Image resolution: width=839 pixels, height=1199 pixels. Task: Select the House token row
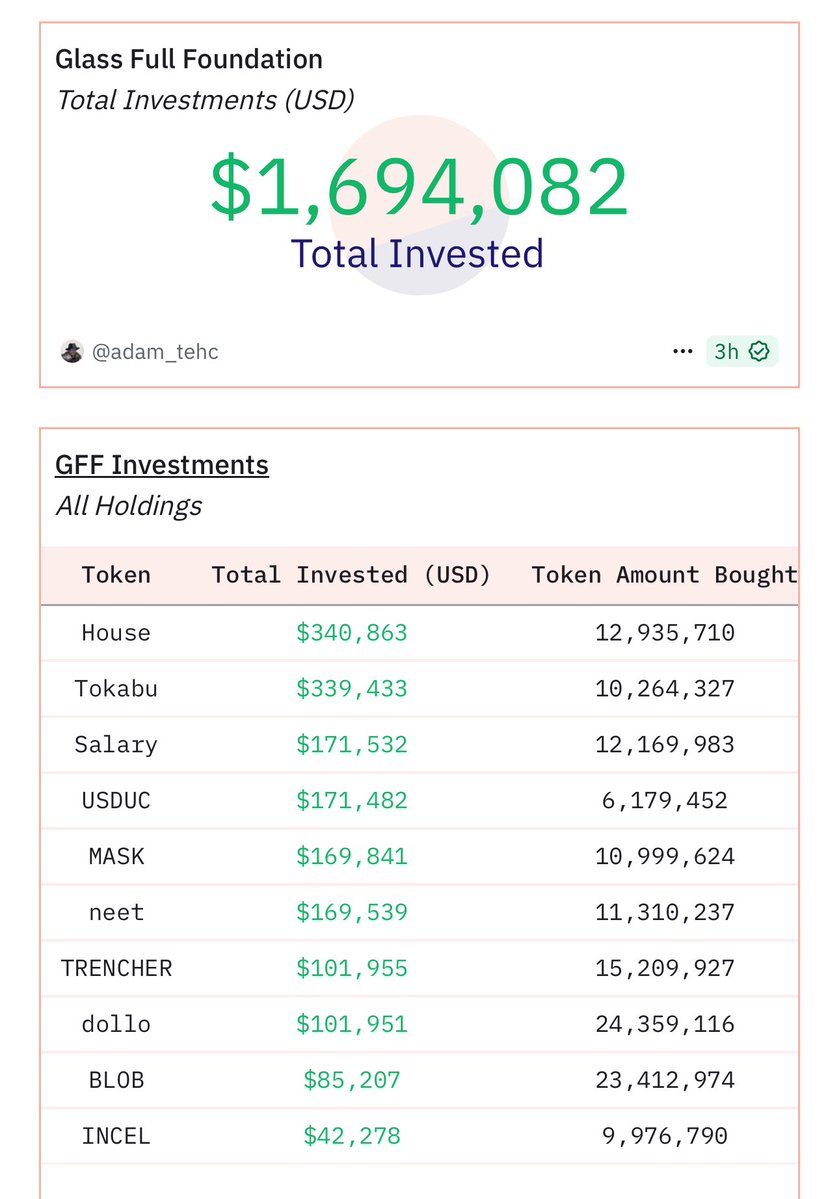click(419, 633)
